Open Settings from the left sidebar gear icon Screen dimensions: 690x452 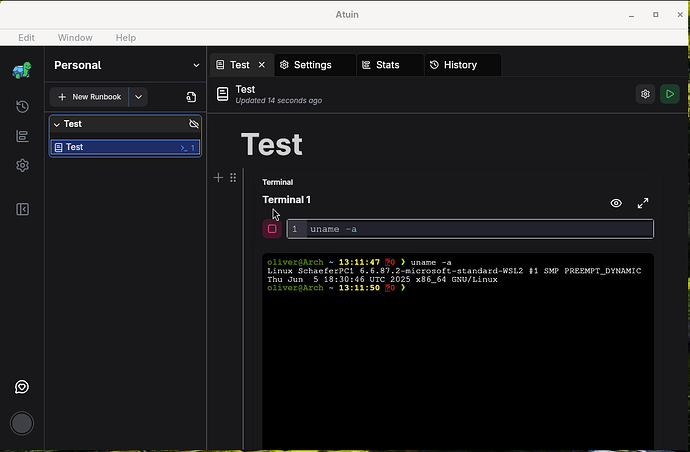tap(22, 166)
